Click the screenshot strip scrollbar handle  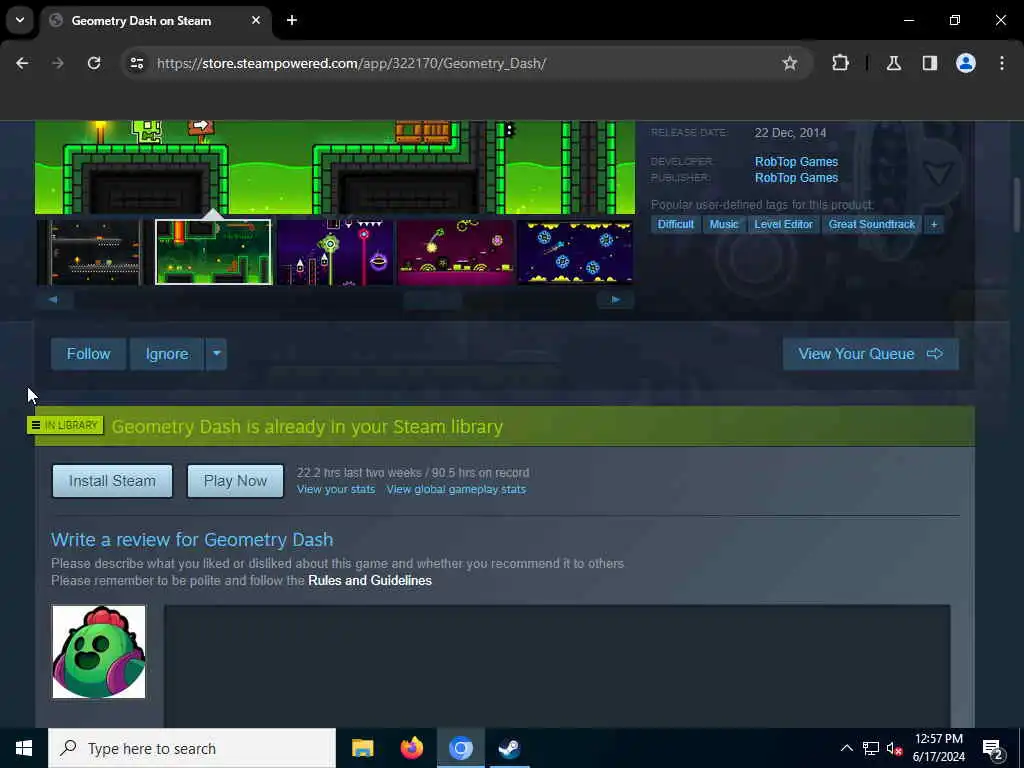pyautogui.click(x=433, y=300)
